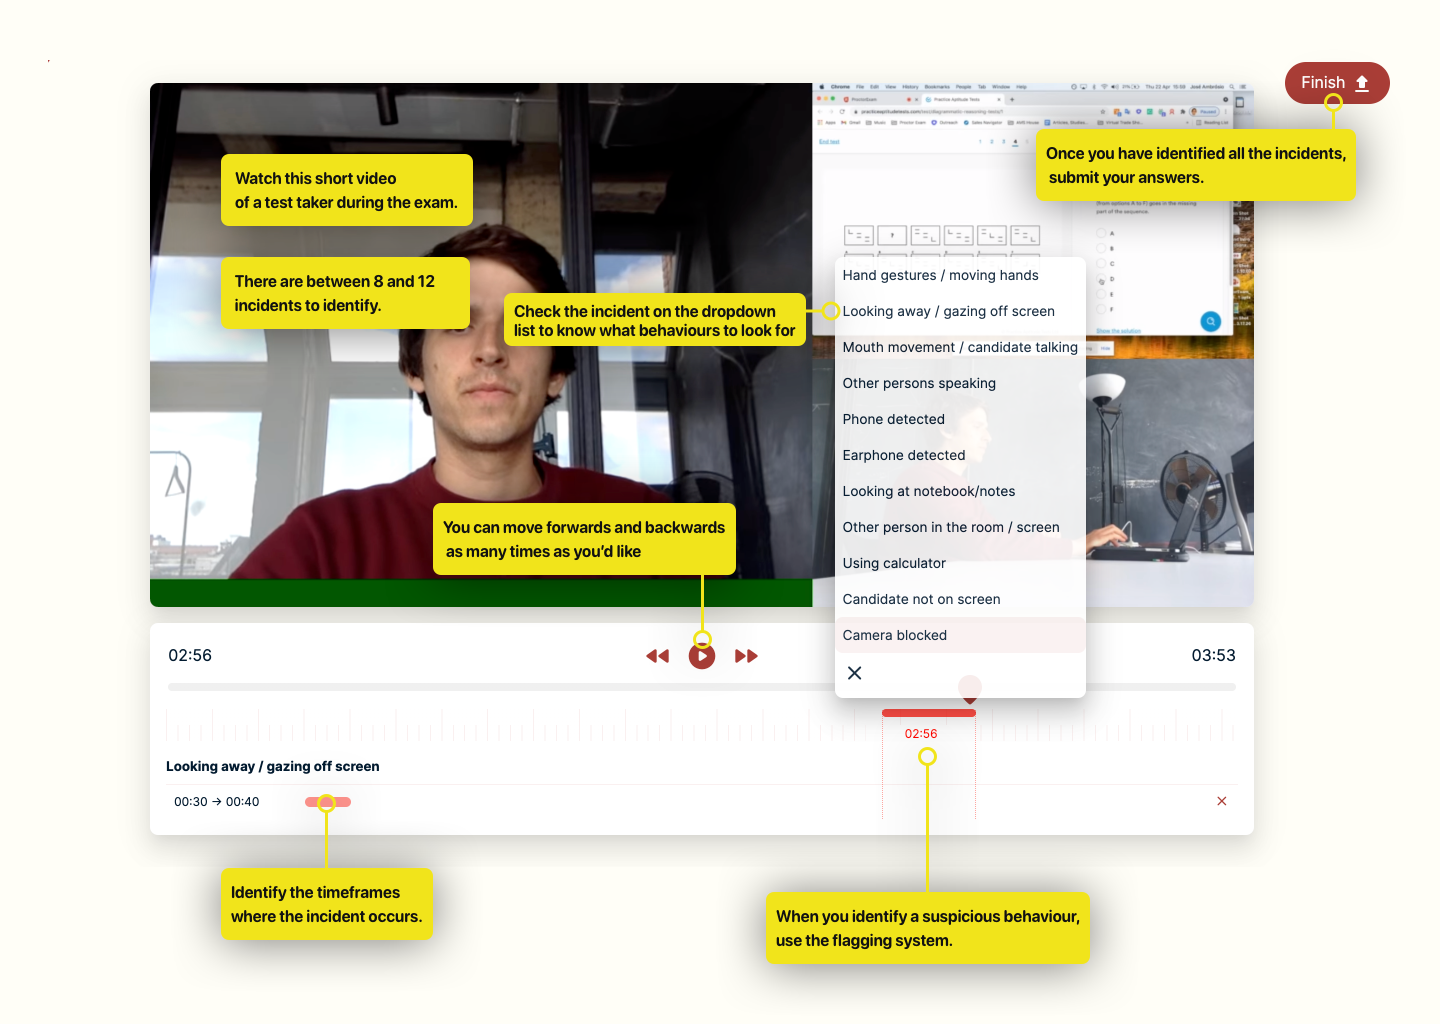This screenshot has width=1440, height=1024.
Task: Click the blue magnifier icon in the video
Action: click(x=1210, y=321)
